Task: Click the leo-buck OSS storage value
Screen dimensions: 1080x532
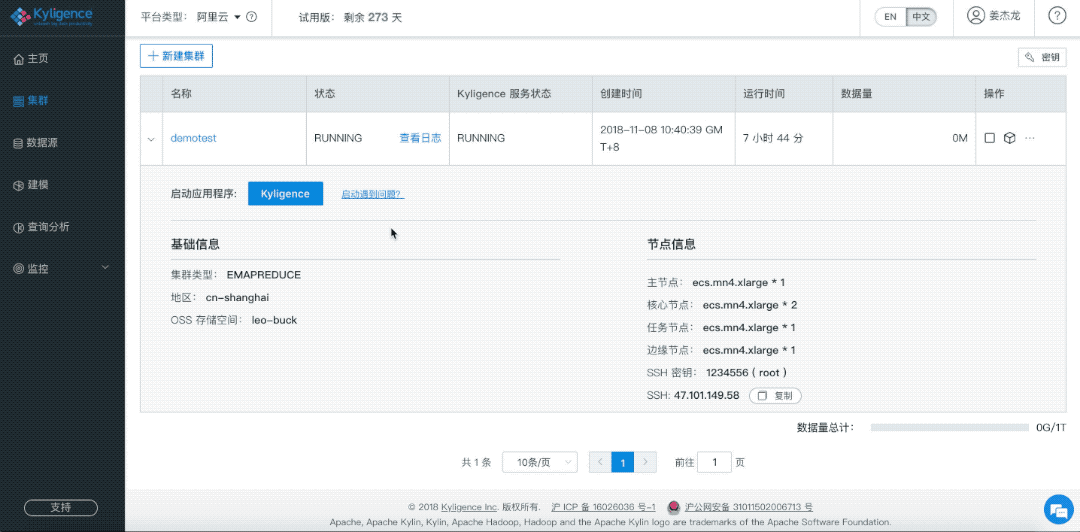Action: 274,320
